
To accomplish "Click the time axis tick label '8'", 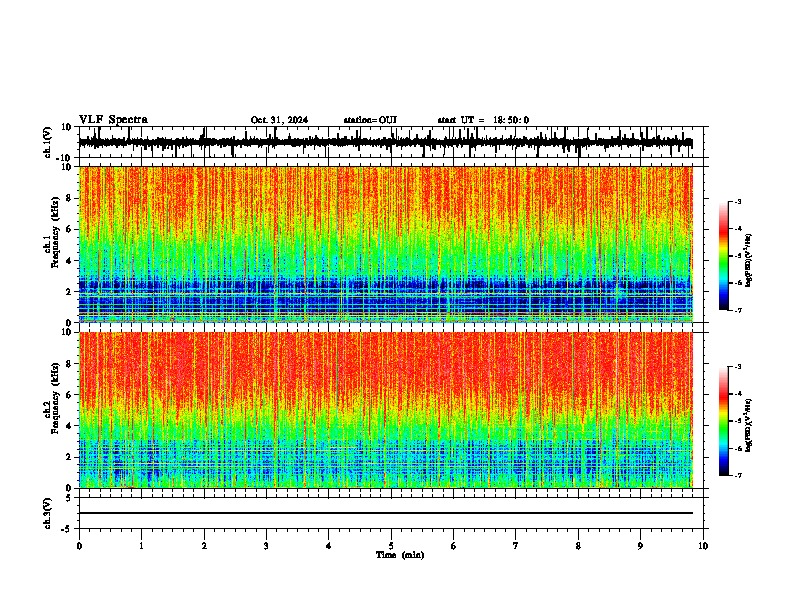I will click(x=578, y=546).
